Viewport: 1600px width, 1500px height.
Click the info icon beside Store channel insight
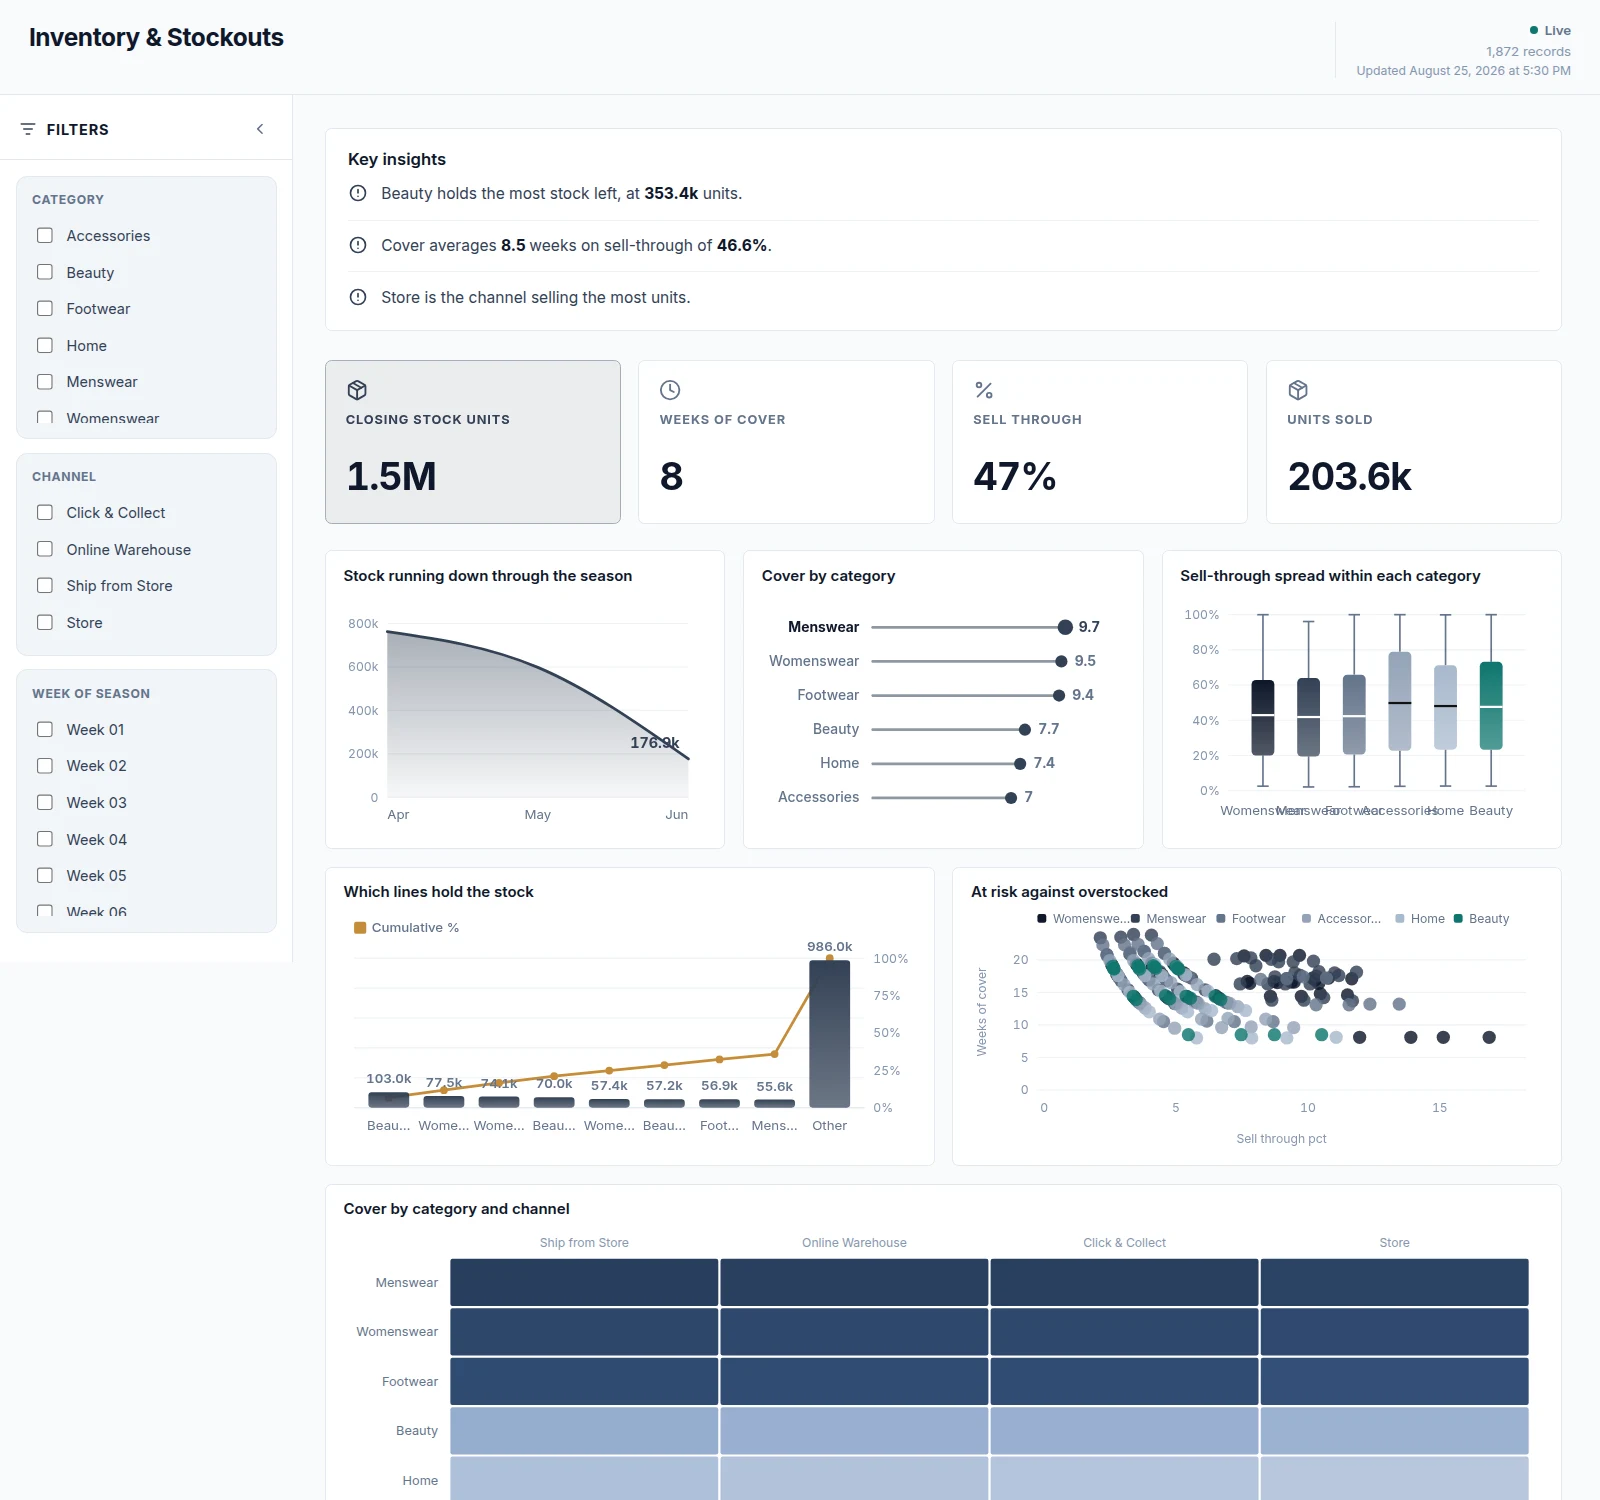(358, 297)
